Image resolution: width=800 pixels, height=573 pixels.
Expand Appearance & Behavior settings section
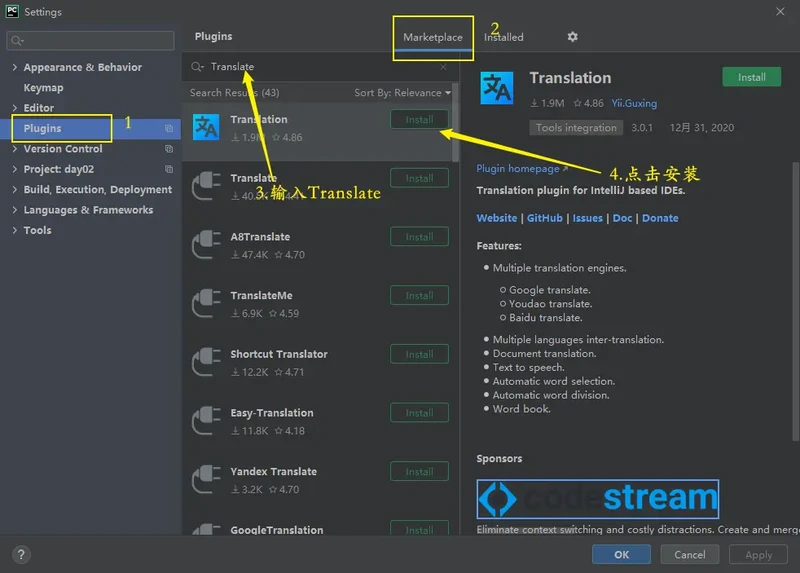[x=14, y=68]
